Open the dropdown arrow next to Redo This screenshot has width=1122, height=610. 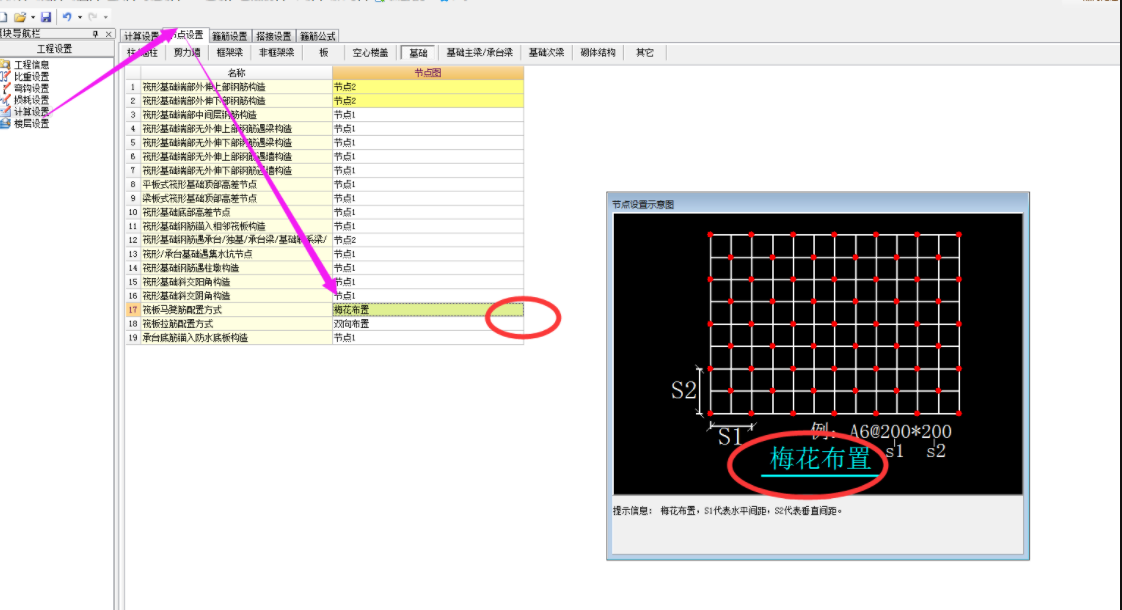coord(106,17)
